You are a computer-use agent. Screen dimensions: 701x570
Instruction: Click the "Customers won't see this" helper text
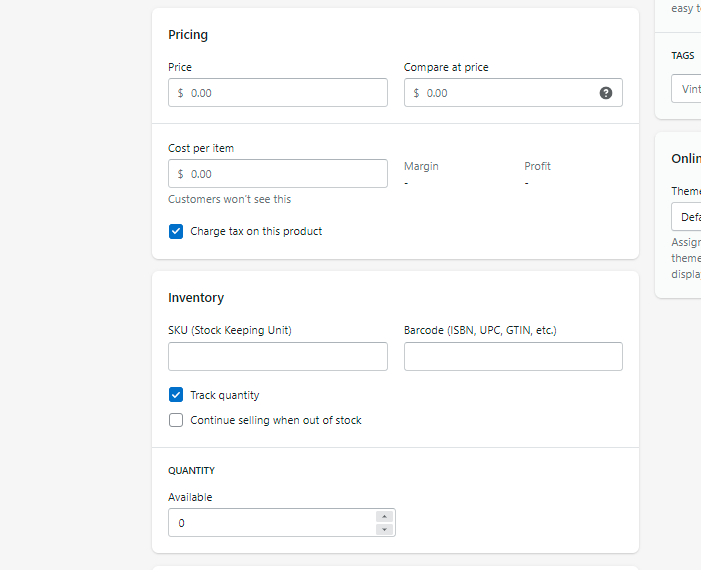coord(230,199)
